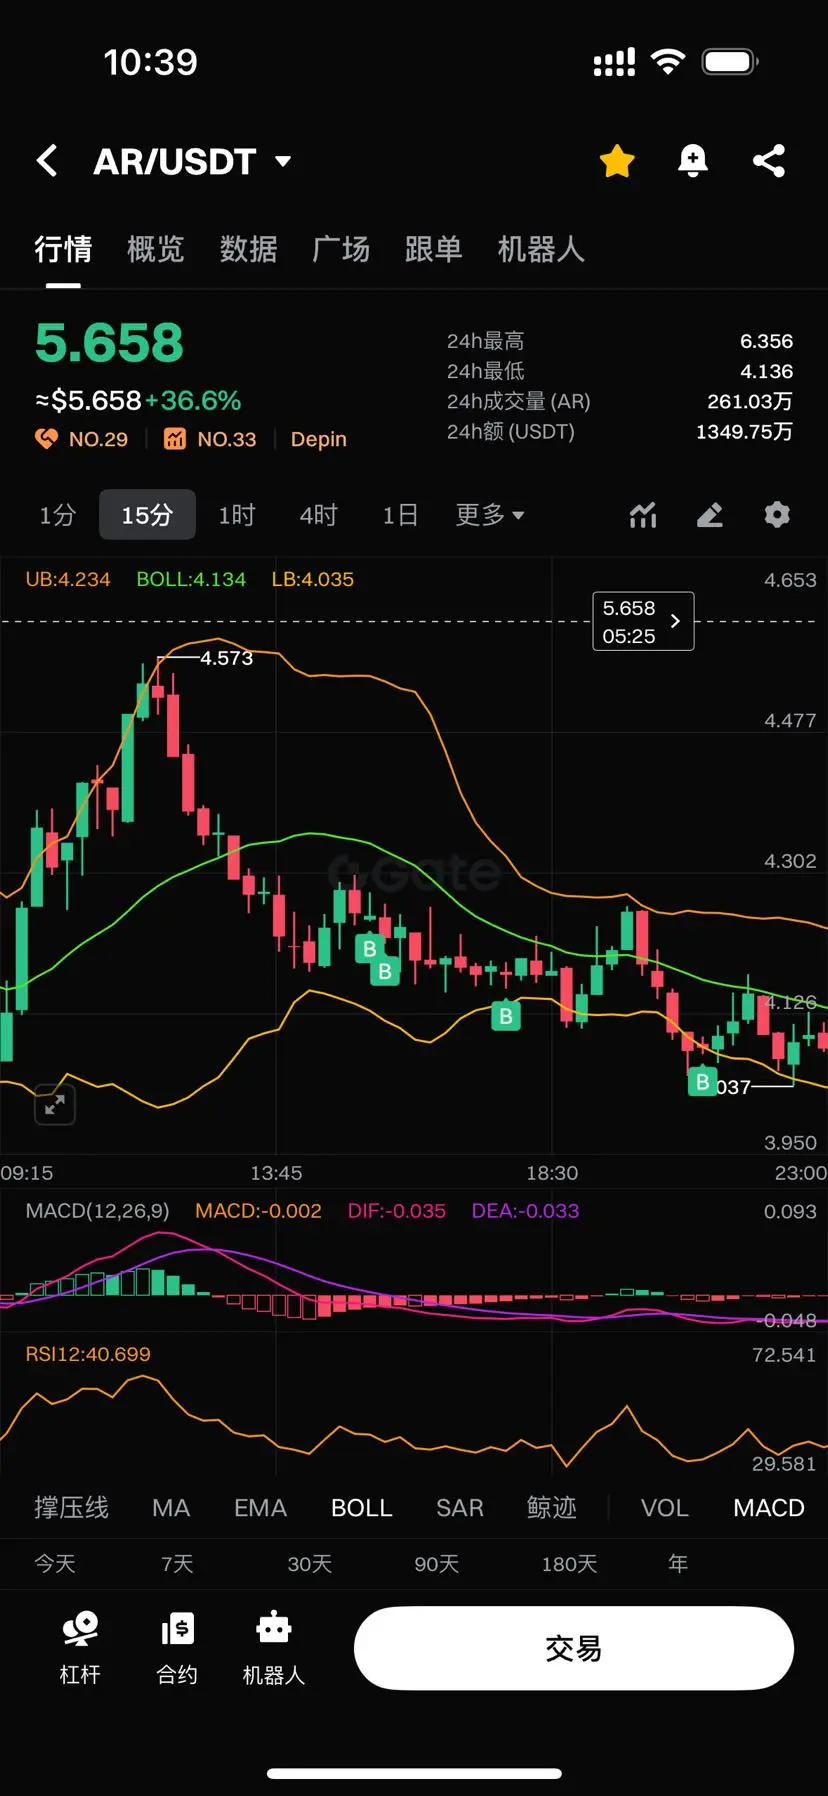The image size is (828, 1796).
Task: Toggle the BOLL indicator
Action: pyautogui.click(x=362, y=1508)
